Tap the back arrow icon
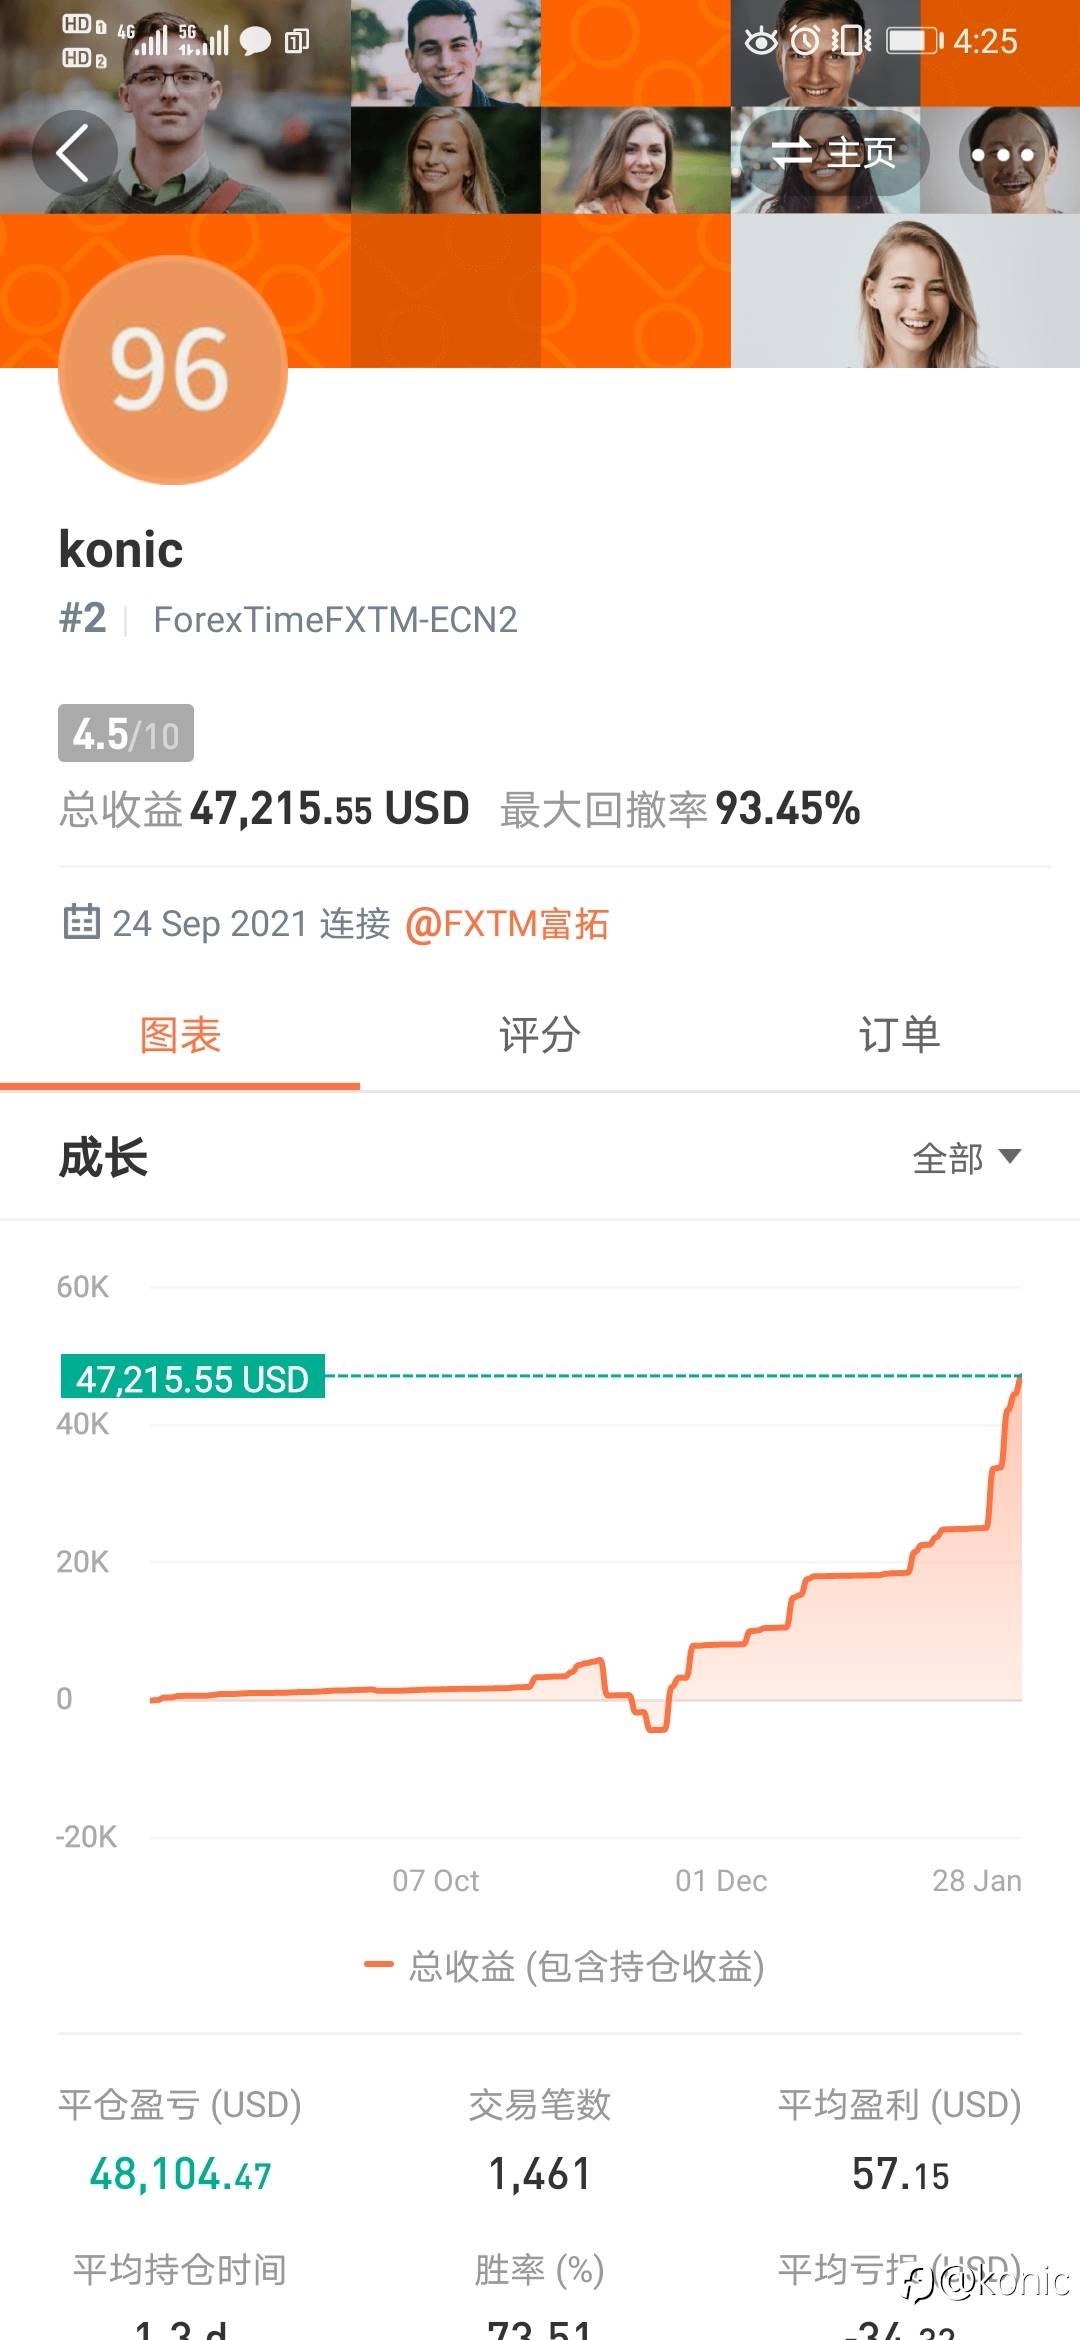The height and width of the screenshot is (2340, 1080). click(74, 153)
